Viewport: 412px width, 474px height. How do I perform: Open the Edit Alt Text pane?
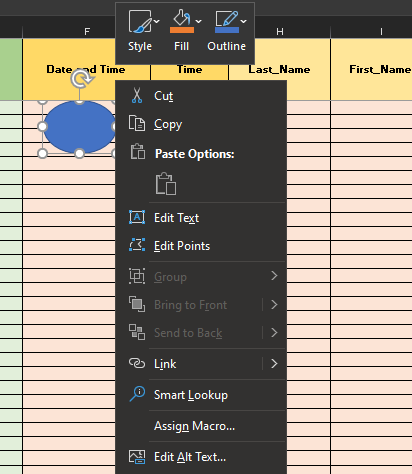point(201,457)
